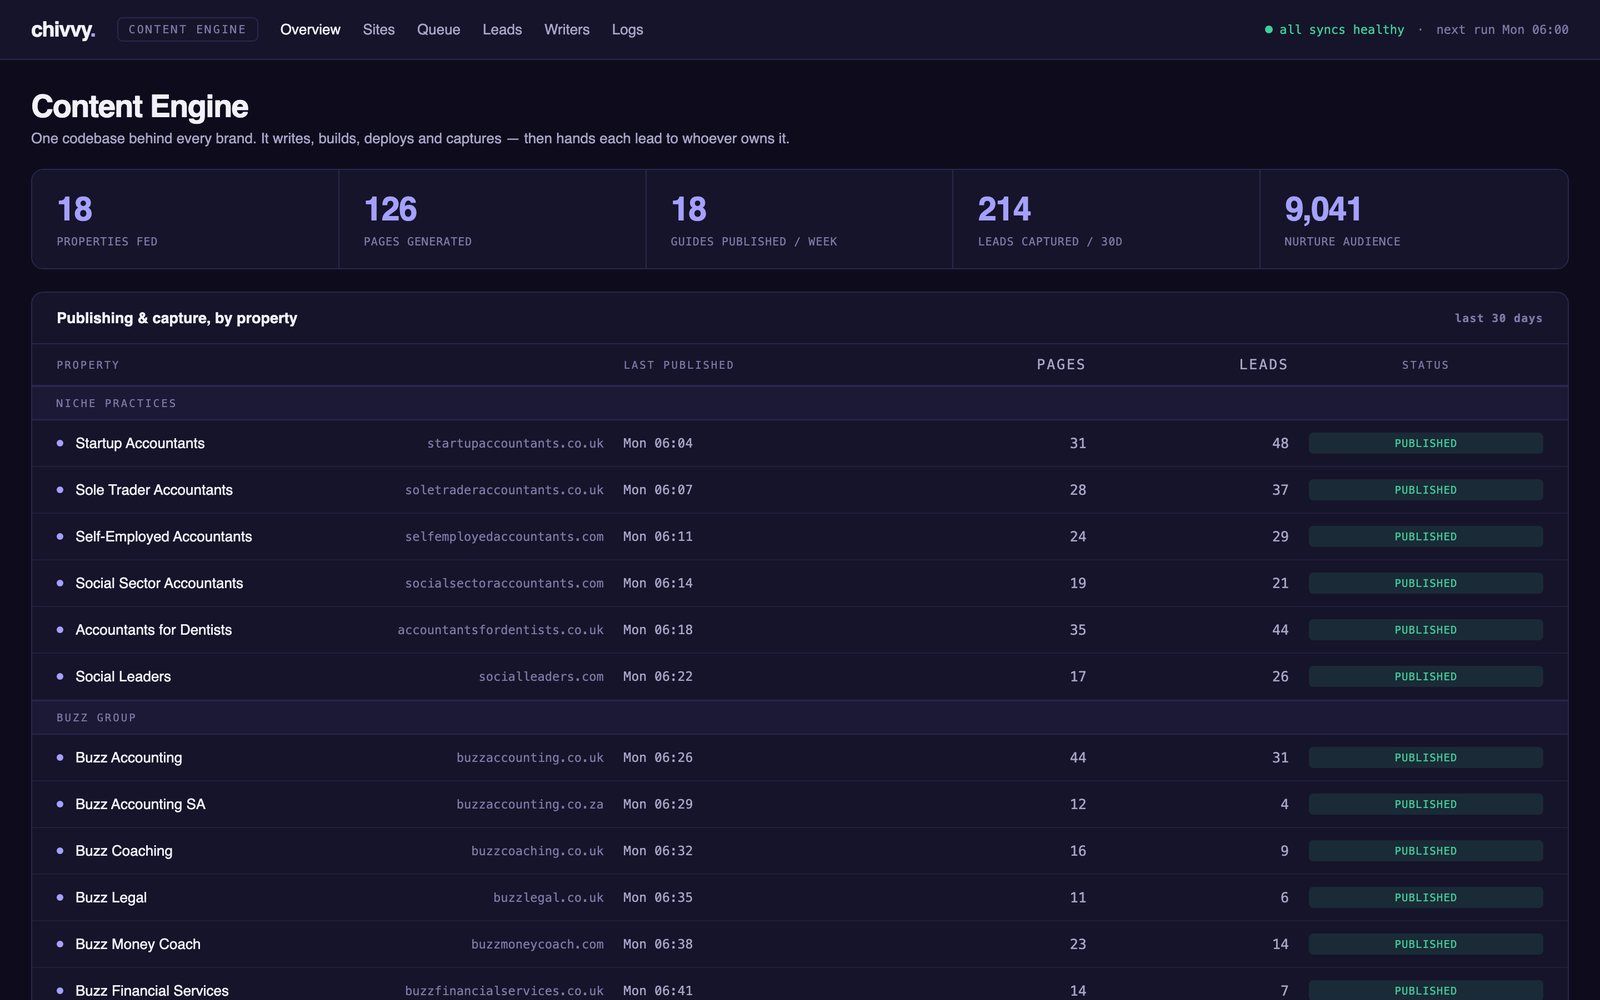Open the Writers tab
This screenshot has height=1000, width=1600.
click(567, 30)
